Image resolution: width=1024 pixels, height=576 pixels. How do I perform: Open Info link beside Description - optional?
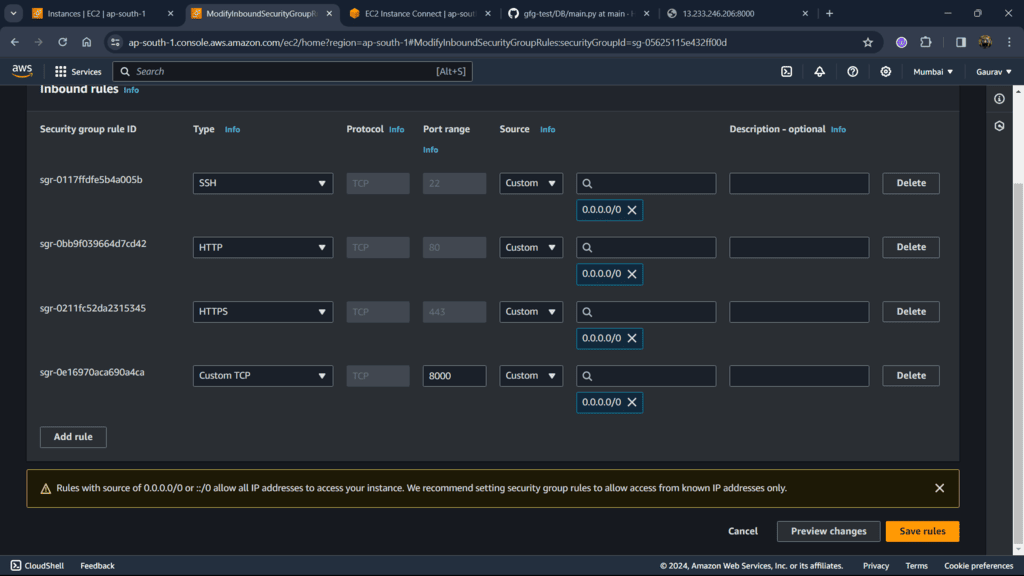click(838, 129)
